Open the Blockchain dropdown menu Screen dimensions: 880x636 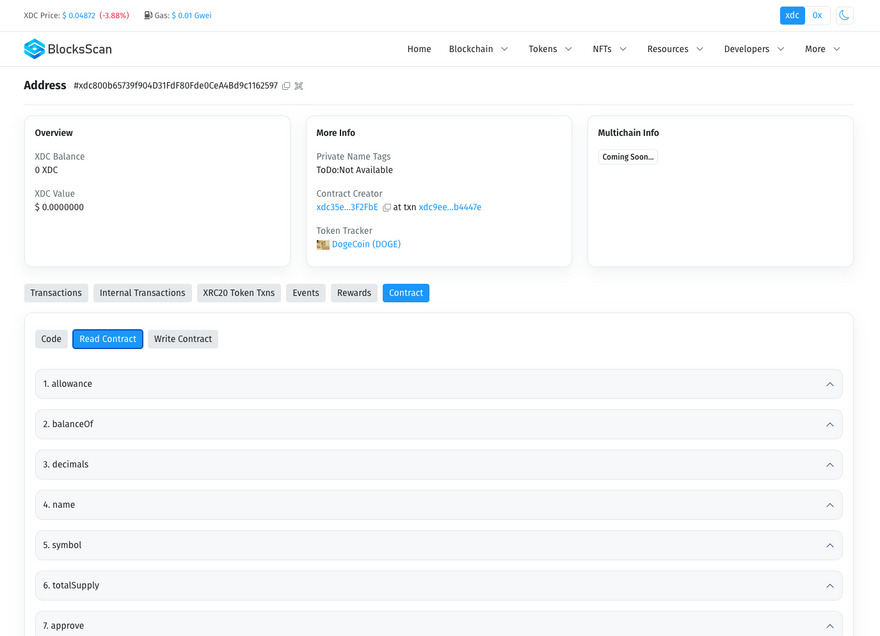478,49
